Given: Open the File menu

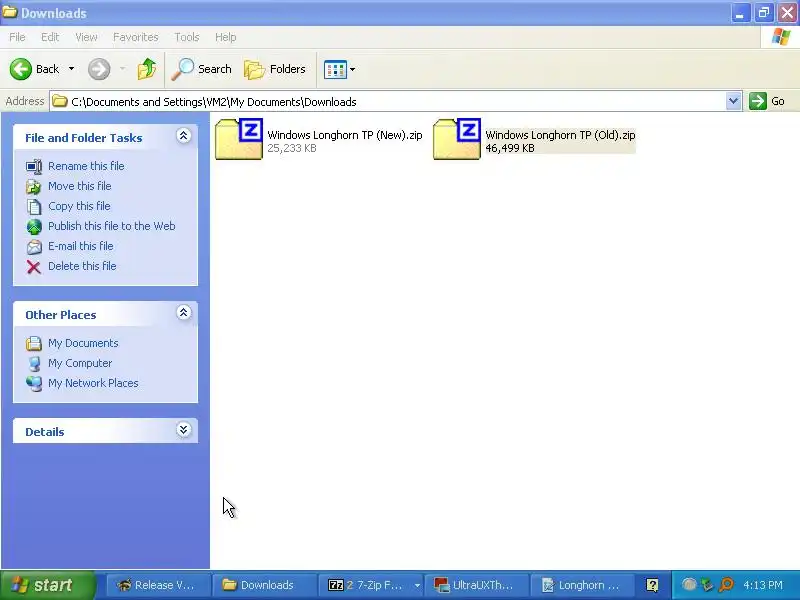Looking at the screenshot, I should click(x=17, y=37).
